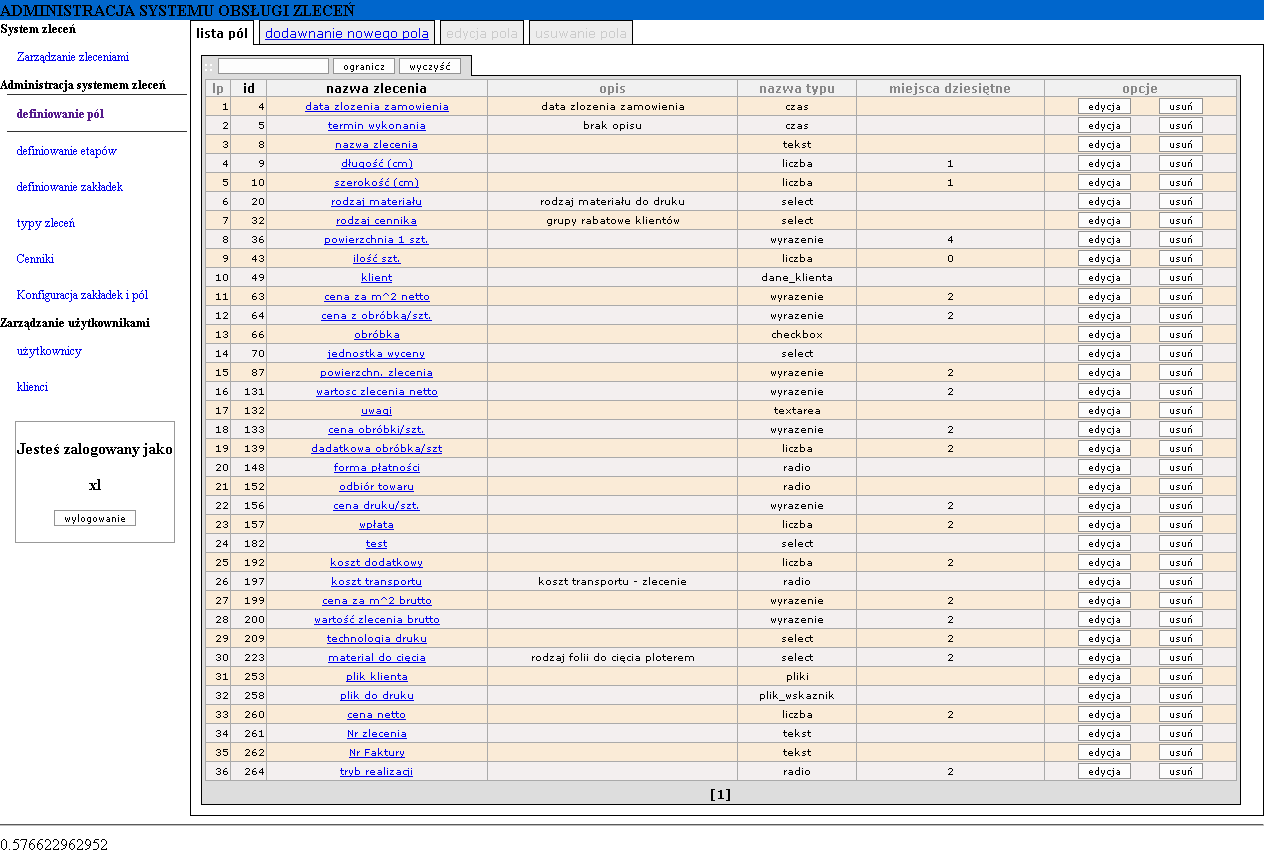Go to 'definiowanie etapów' sidebar link
Screen dimensions: 1264x854
(66, 151)
